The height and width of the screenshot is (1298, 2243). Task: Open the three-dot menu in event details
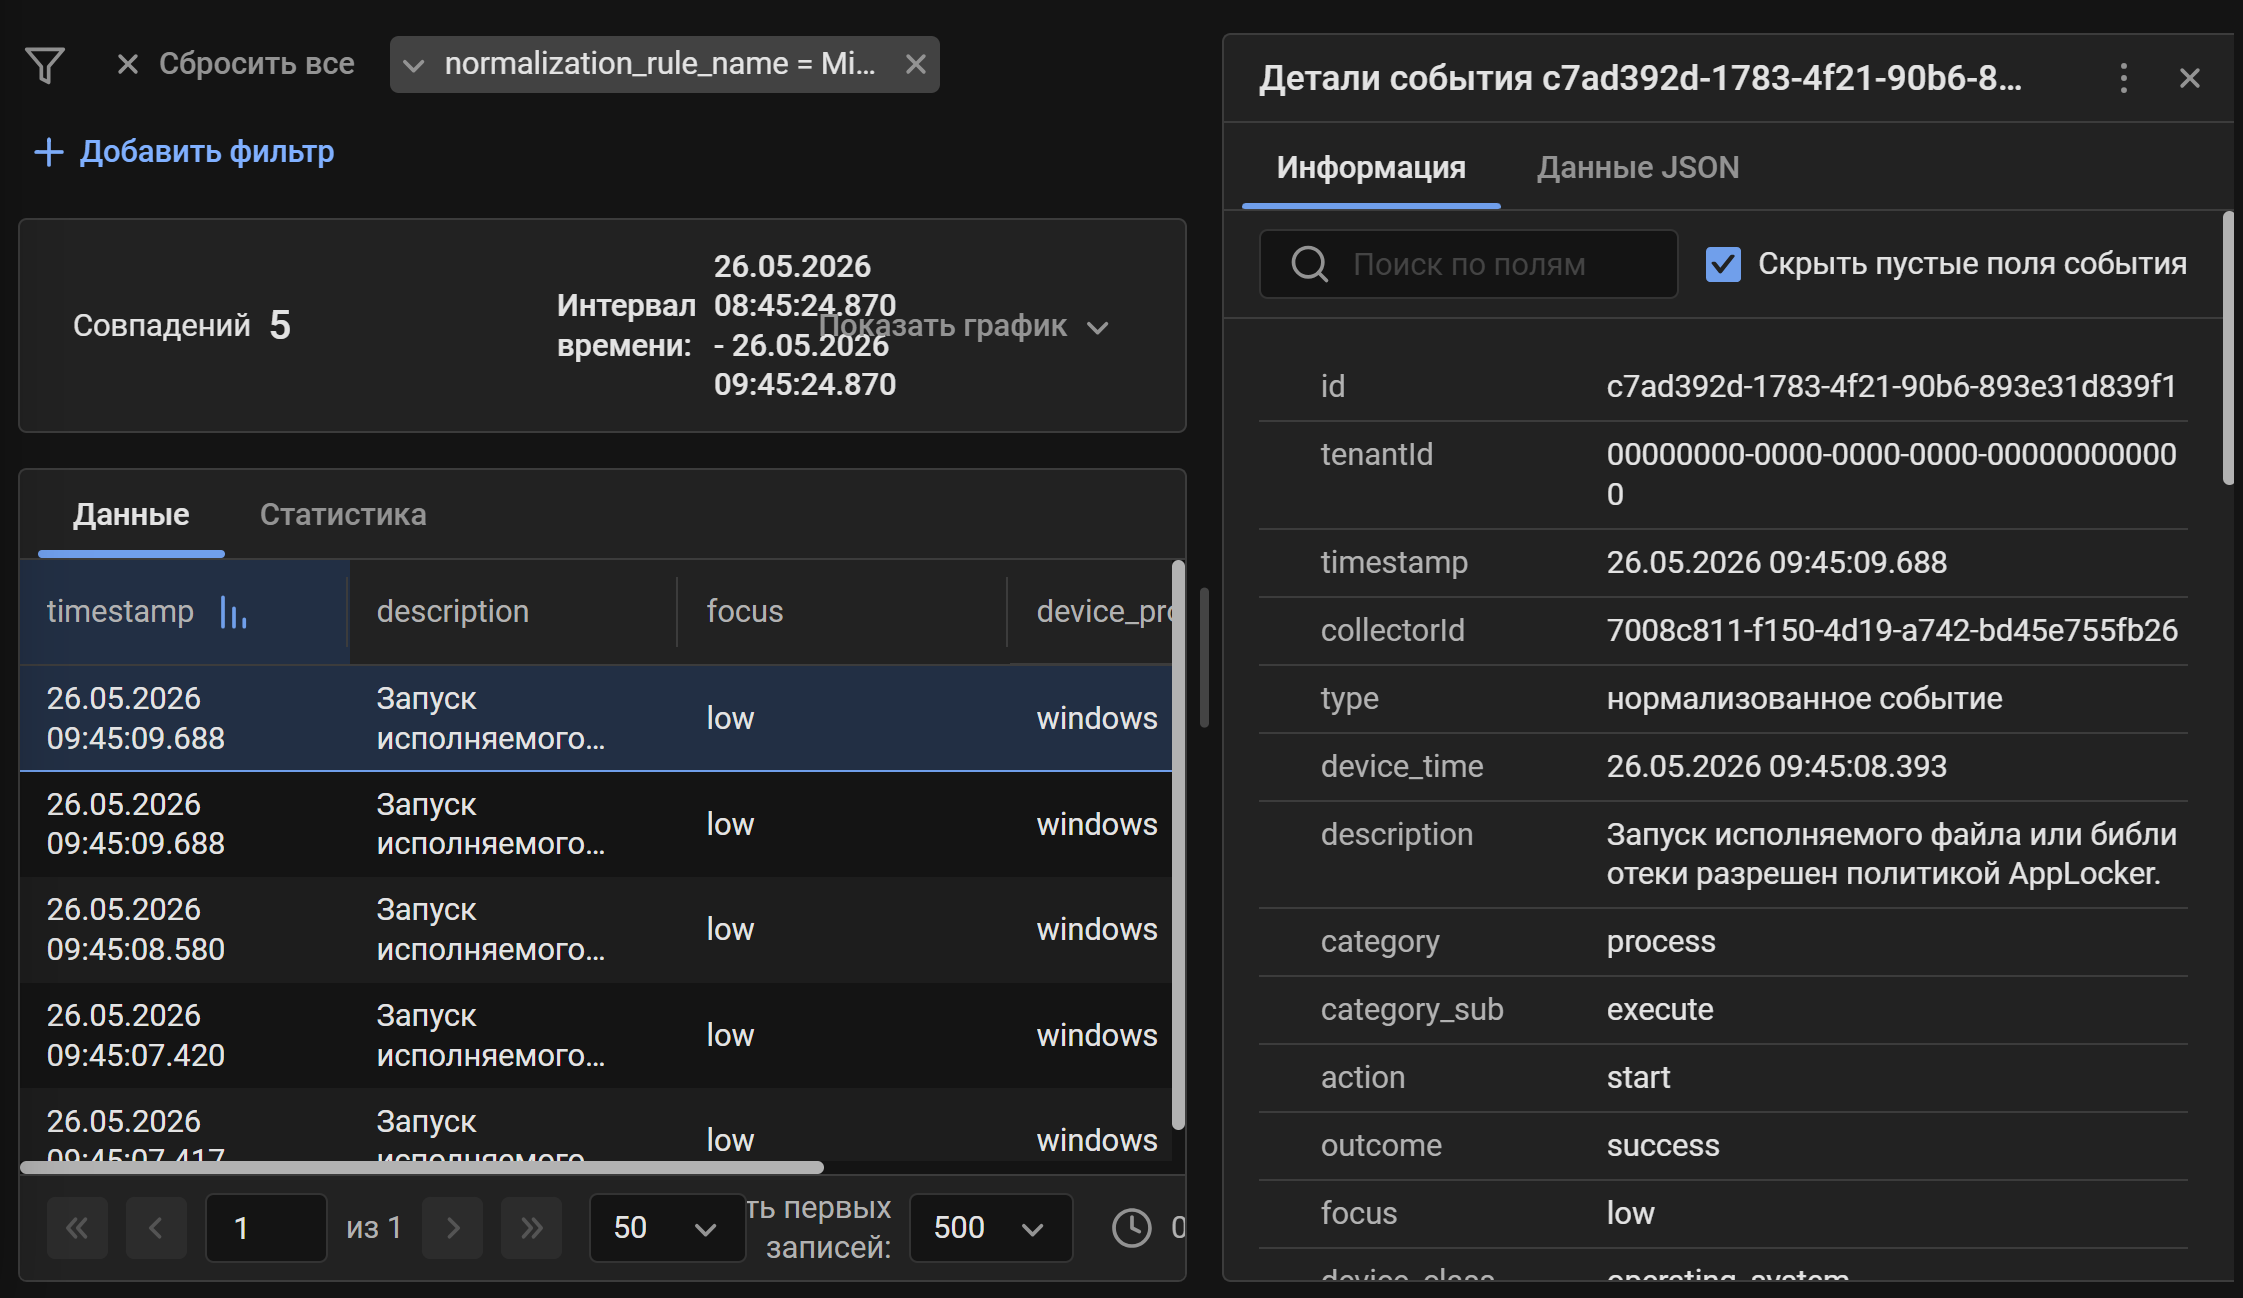[x=2124, y=78]
